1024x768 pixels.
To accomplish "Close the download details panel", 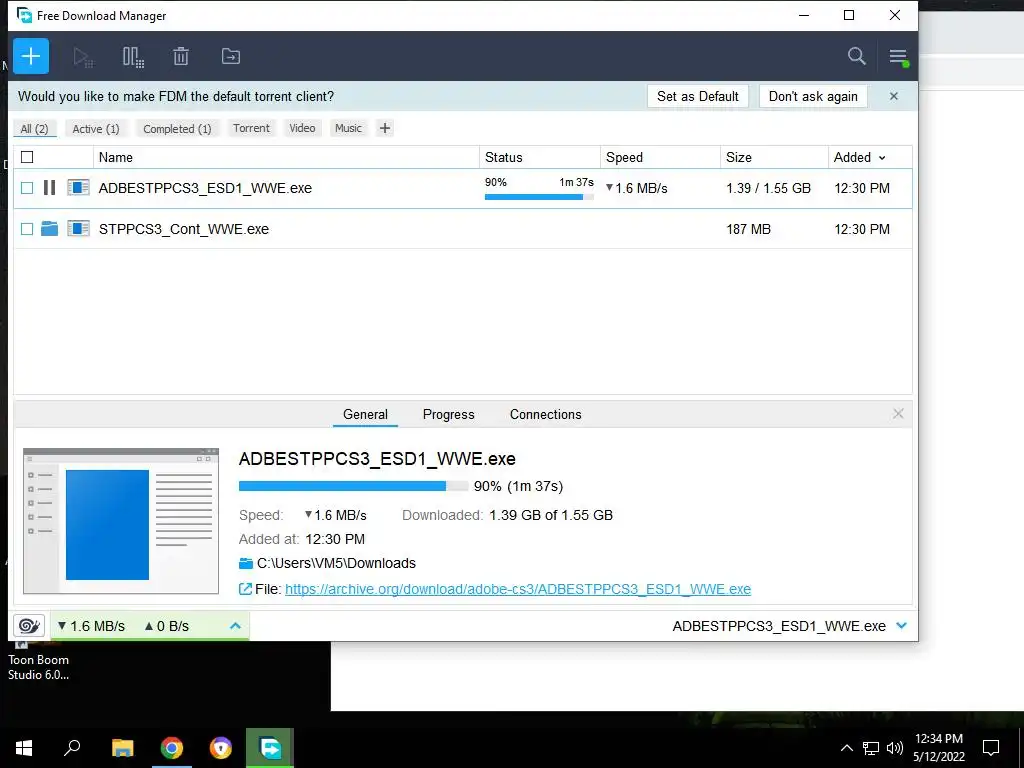I will coord(898,414).
